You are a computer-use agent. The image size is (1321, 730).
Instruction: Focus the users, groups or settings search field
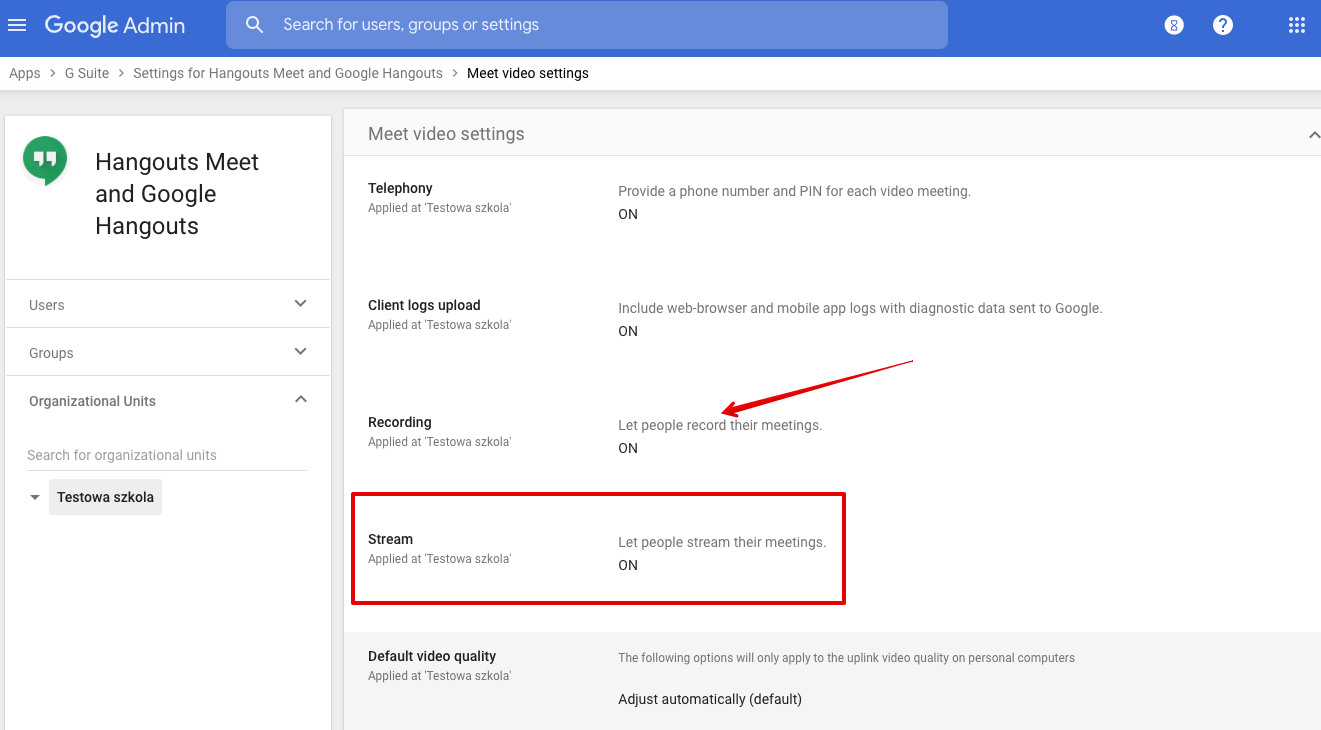pyautogui.click(x=586, y=25)
